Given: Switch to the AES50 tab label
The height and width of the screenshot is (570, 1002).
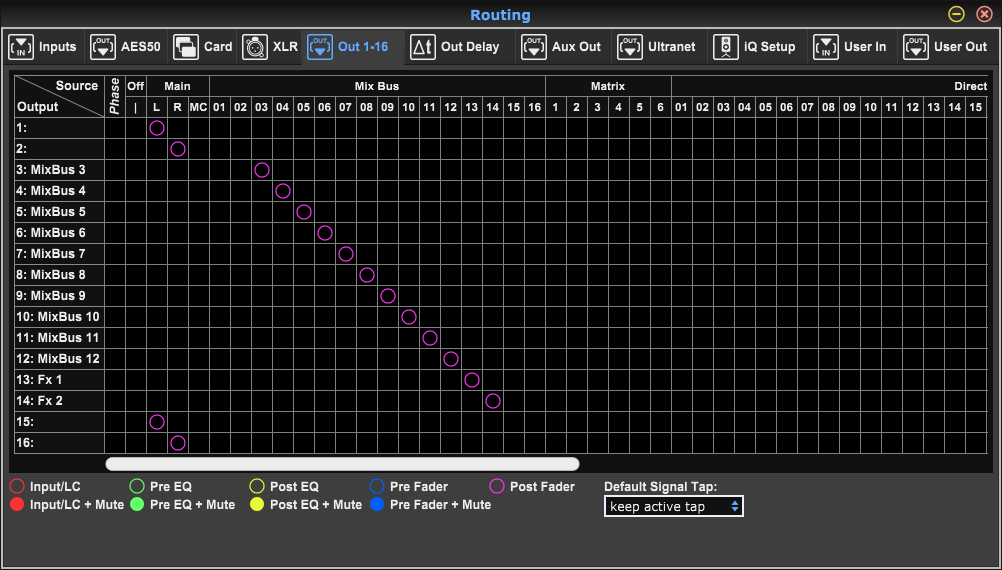Looking at the screenshot, I should click(141, 47).
